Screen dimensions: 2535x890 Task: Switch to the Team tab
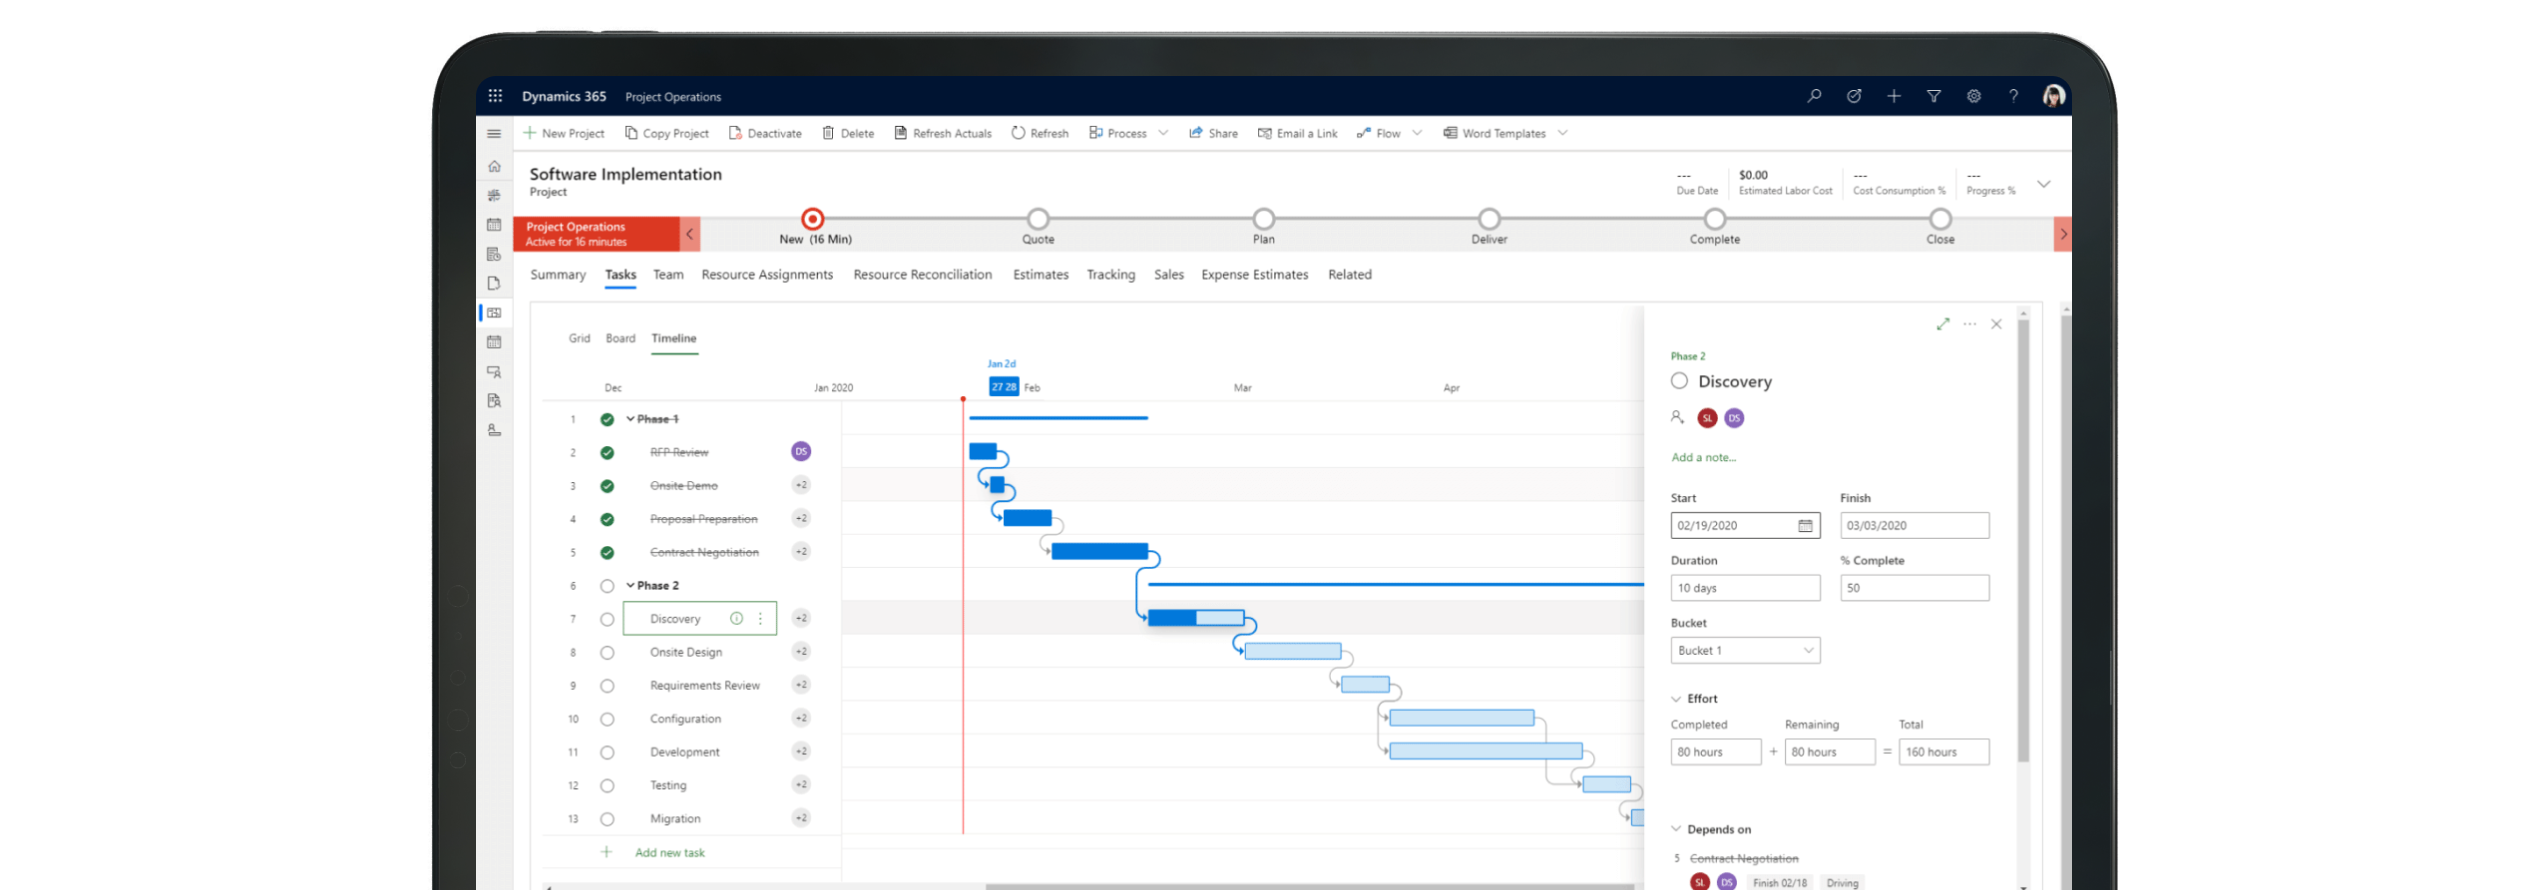point(668,275)
